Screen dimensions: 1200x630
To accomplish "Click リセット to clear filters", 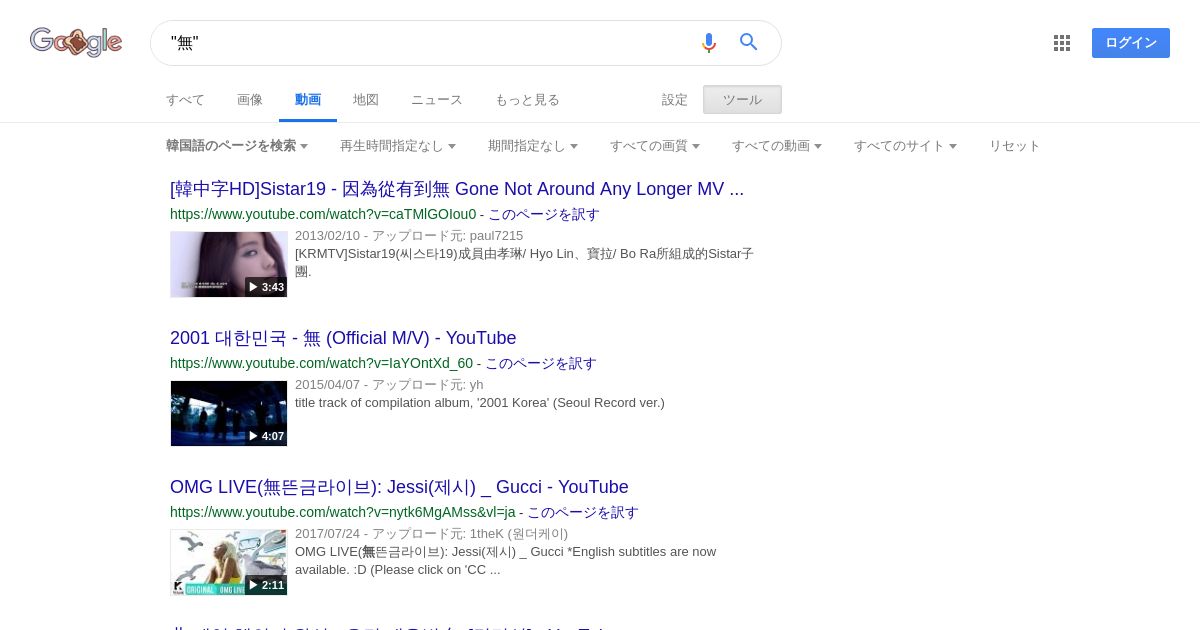I will coord(1015,146).
